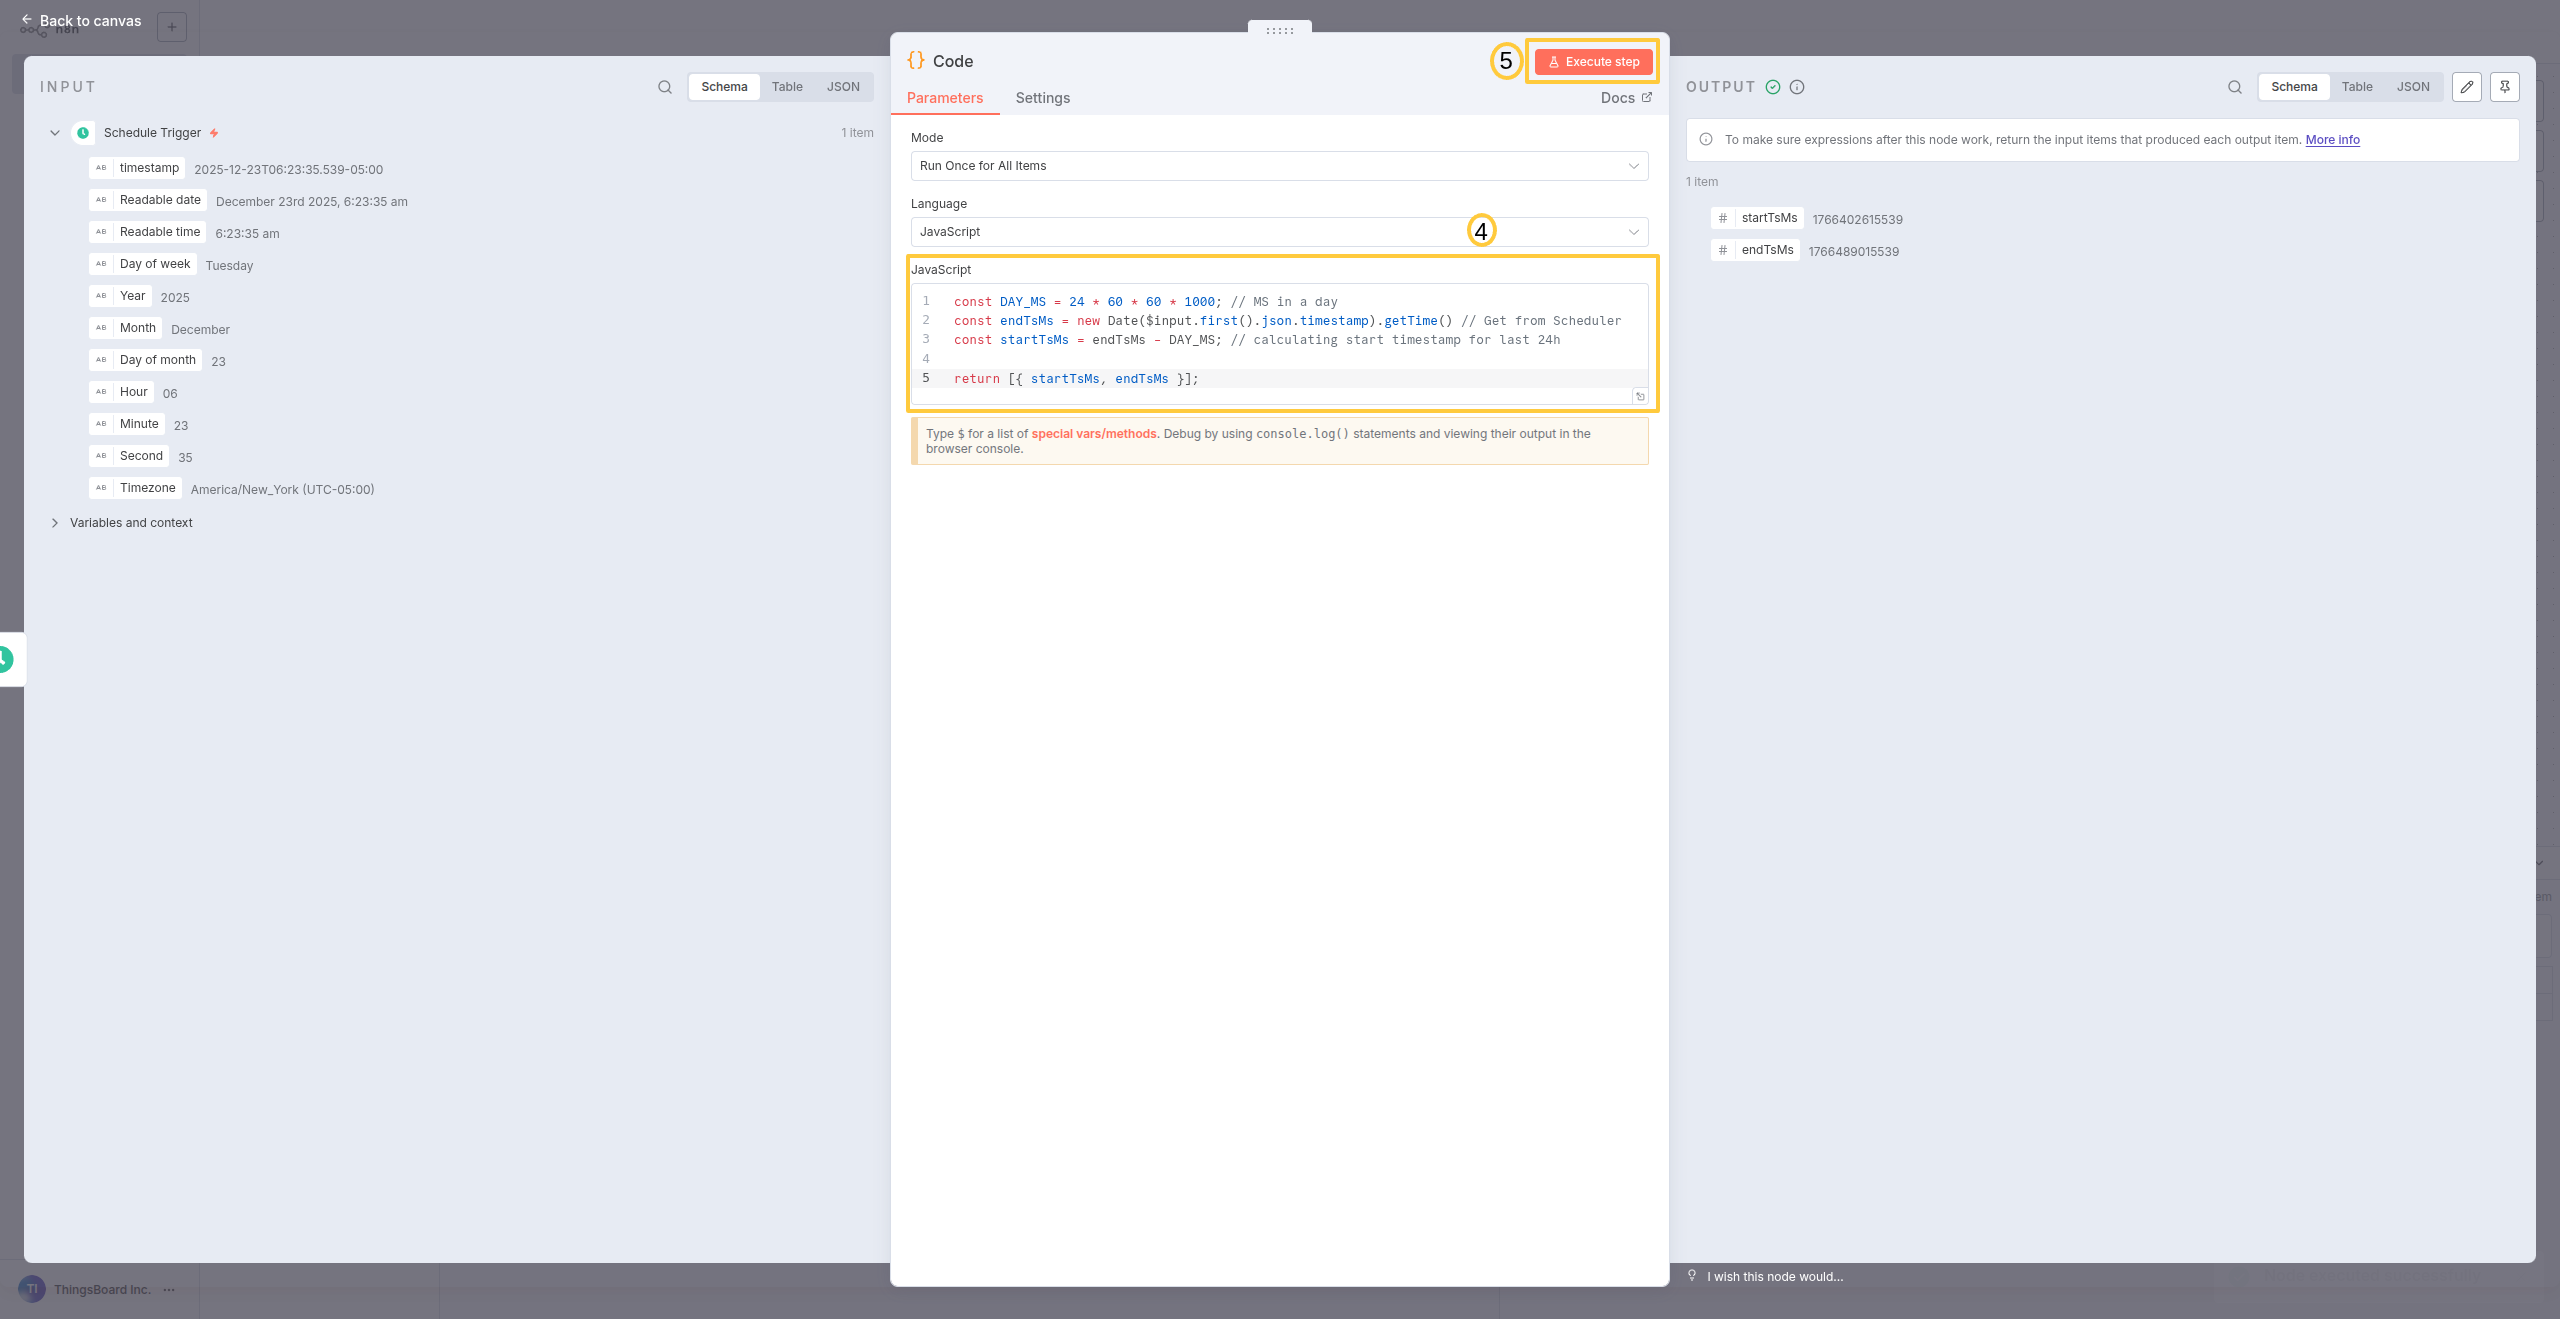Click the info icon next to OUTPUT
Viewport: 2560px width, 1319px height.
pos(1797,87)
